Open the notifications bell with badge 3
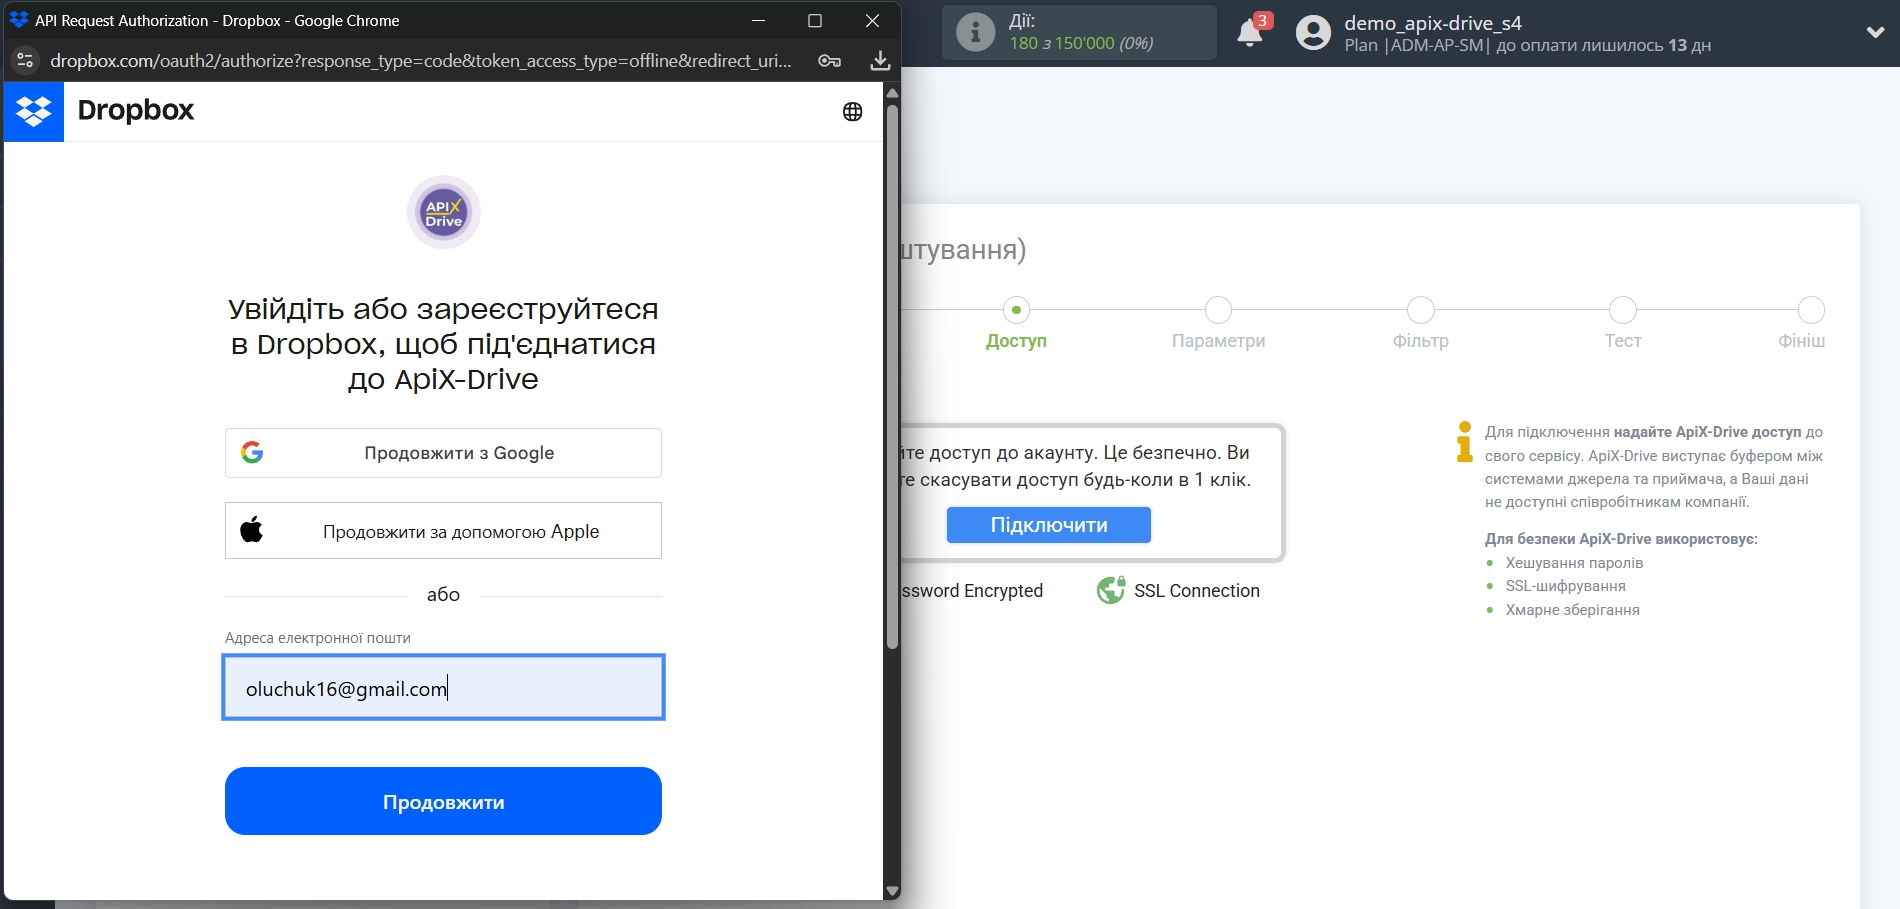 point(1249,32)
